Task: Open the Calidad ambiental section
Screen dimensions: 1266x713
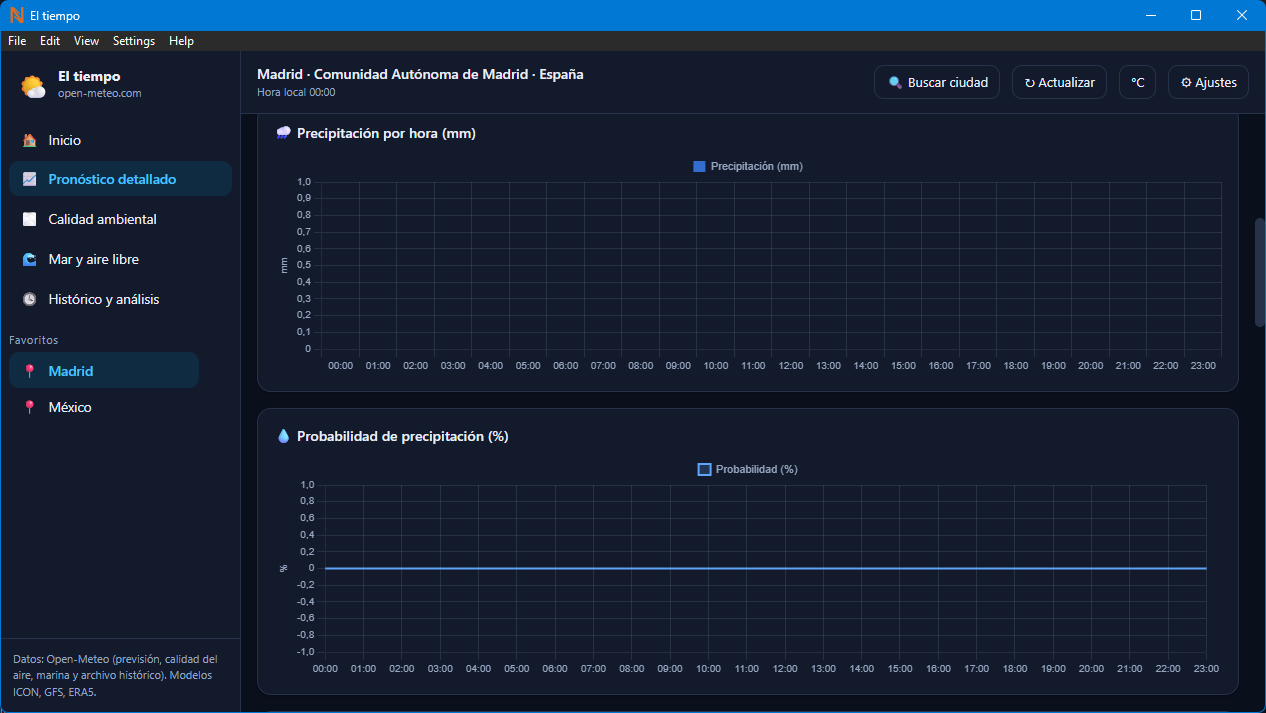Action: tap(120, 220)
